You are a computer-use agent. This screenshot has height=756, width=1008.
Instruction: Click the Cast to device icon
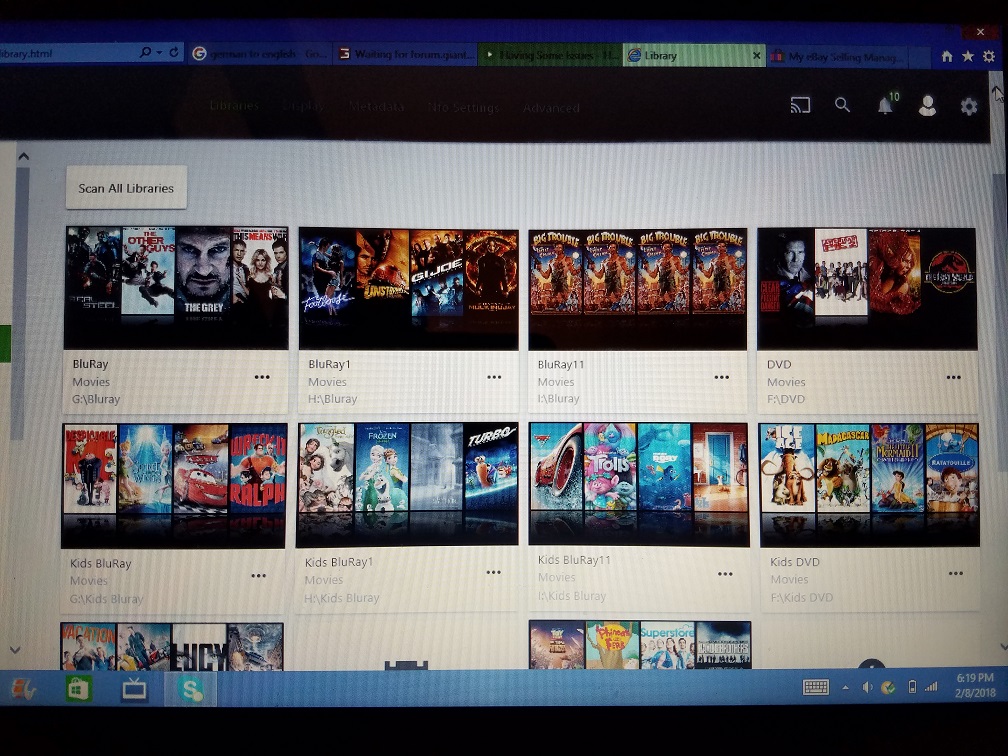[800, 105]
